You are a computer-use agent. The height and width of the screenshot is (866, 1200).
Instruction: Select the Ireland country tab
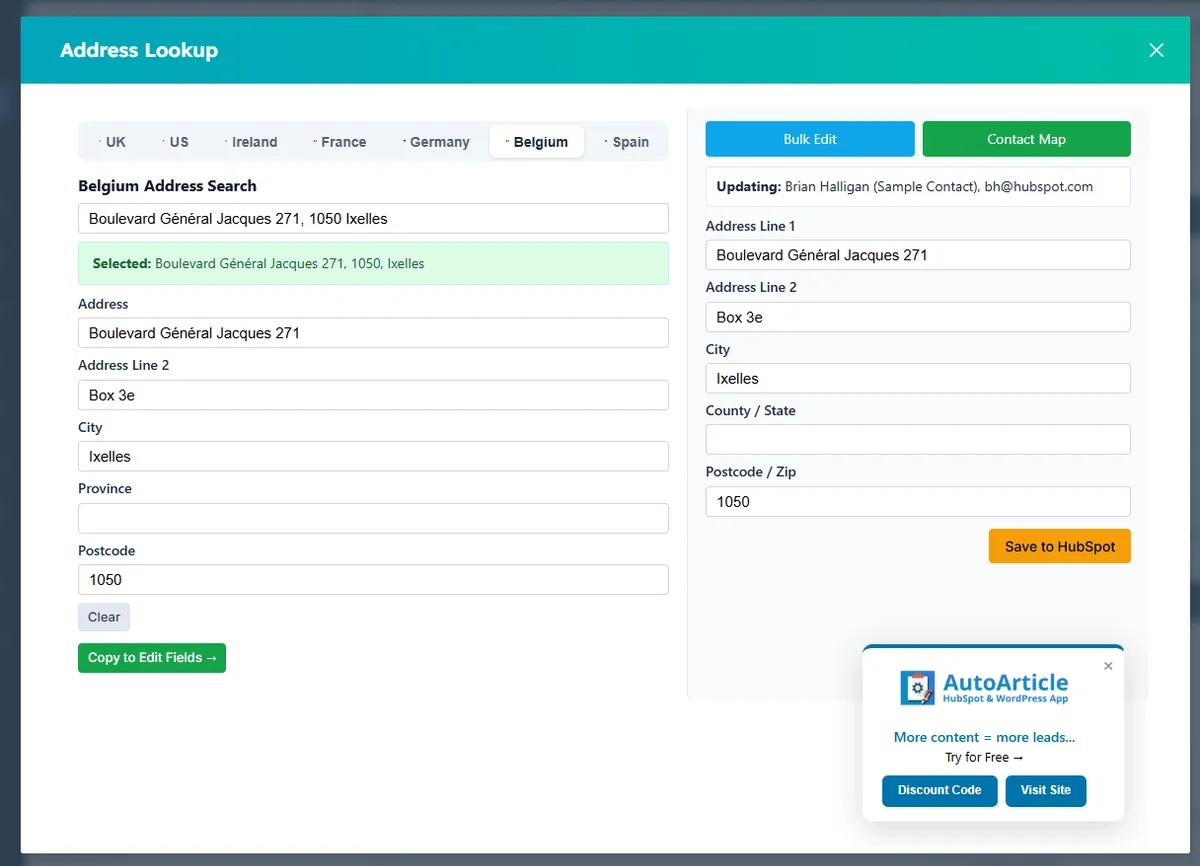250,142
